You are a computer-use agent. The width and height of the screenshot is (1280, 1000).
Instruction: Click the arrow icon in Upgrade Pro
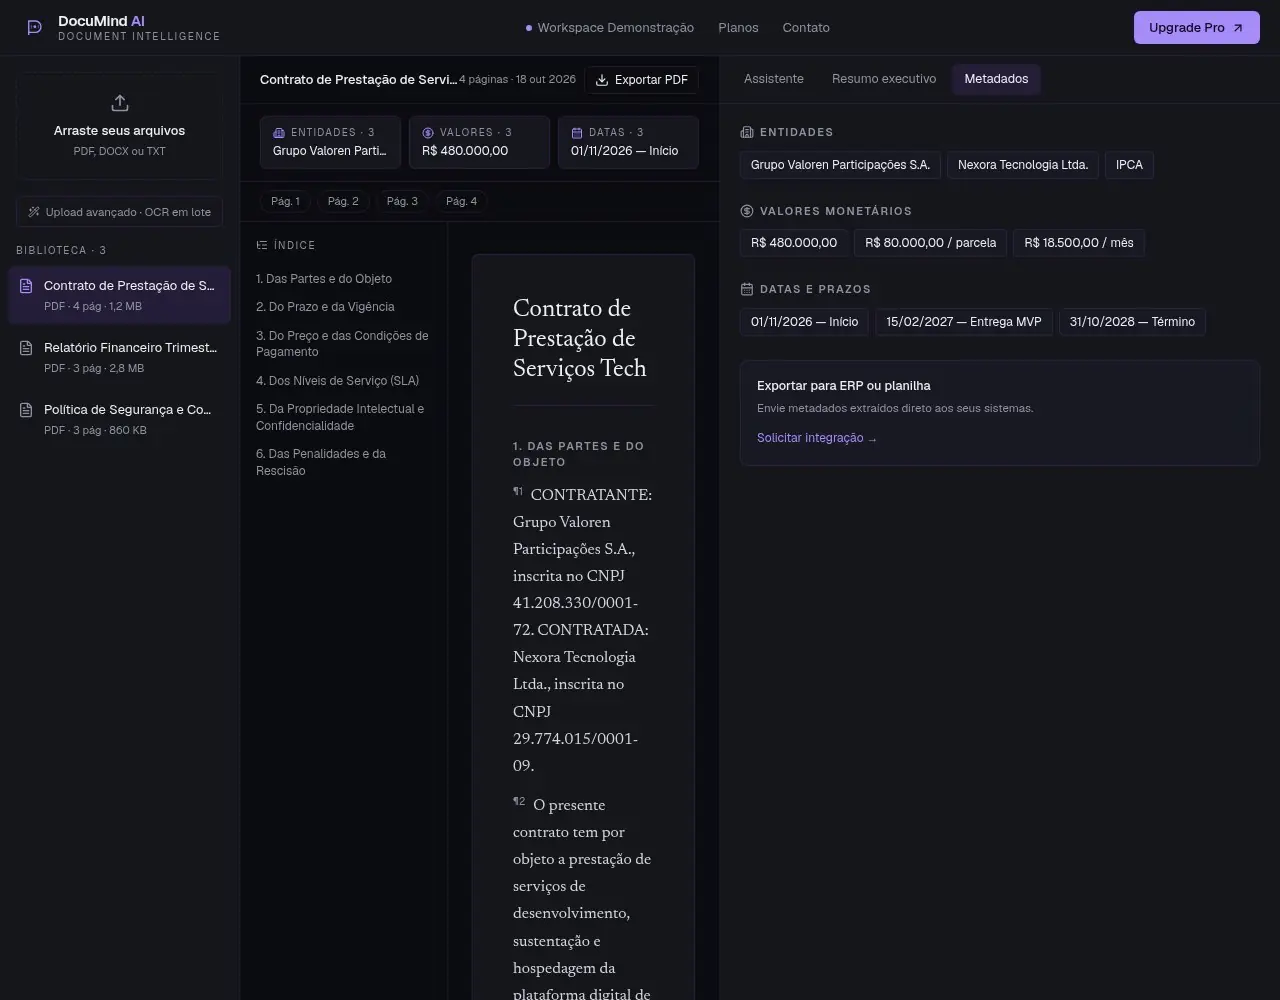(x=1238, y=28)
